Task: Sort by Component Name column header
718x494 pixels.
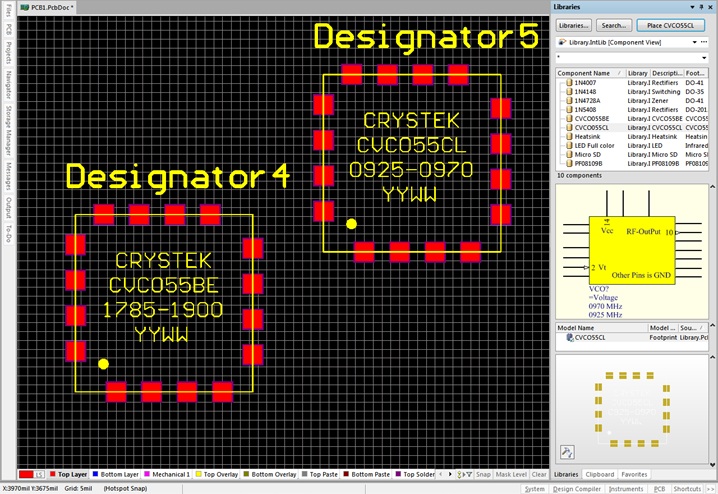Action: point(590,73)
